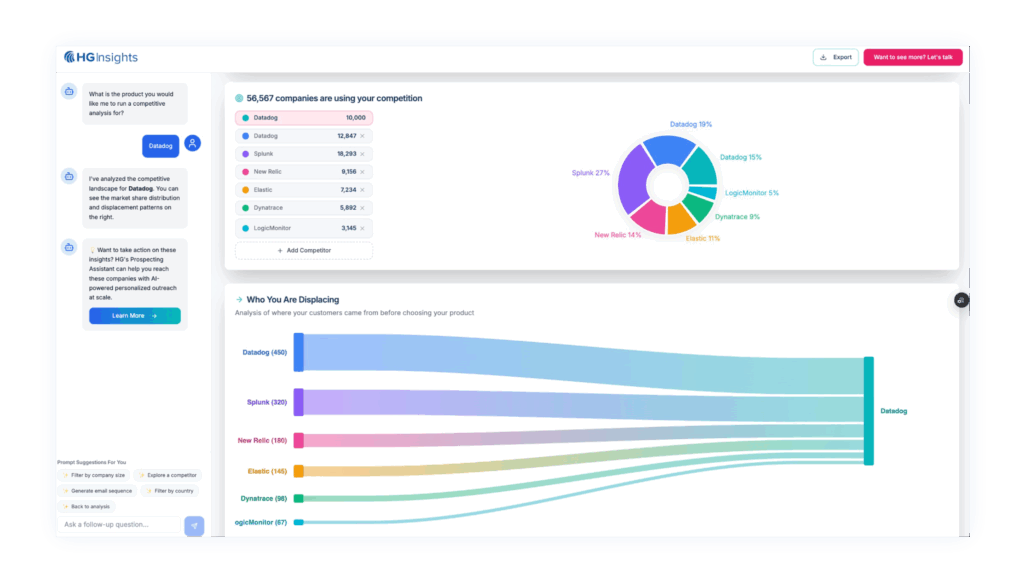Screen dimensions: 1024x588
Task: Click the Export button
Action: tap(835, 57)
